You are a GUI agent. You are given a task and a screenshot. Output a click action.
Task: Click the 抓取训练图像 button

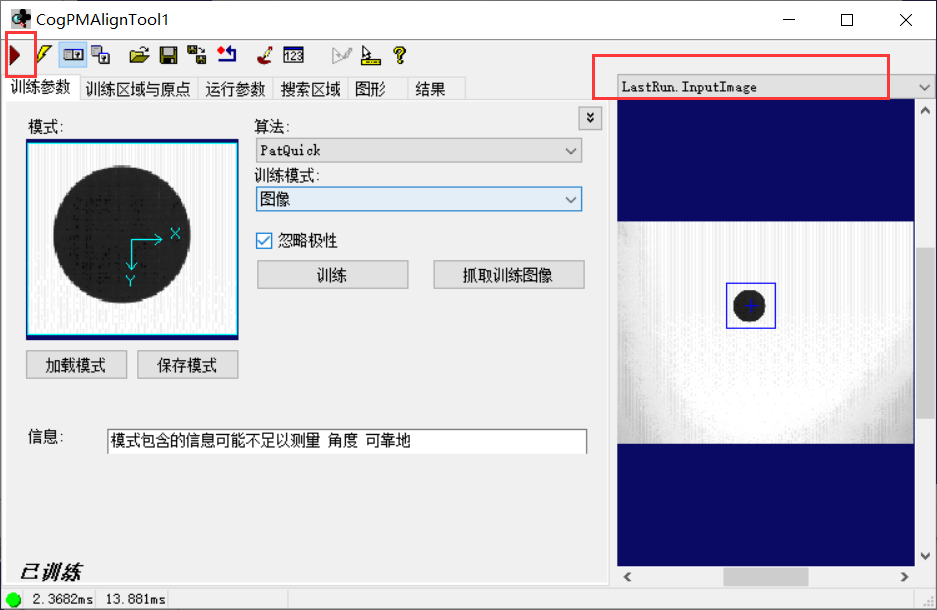(508, 274)
